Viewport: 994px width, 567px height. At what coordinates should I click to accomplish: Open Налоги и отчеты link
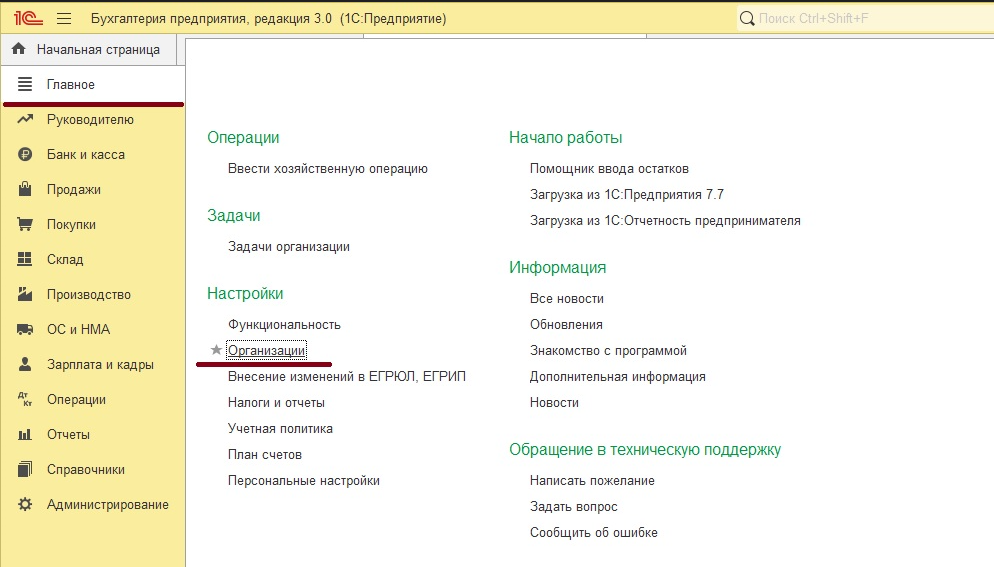point(276,402)
